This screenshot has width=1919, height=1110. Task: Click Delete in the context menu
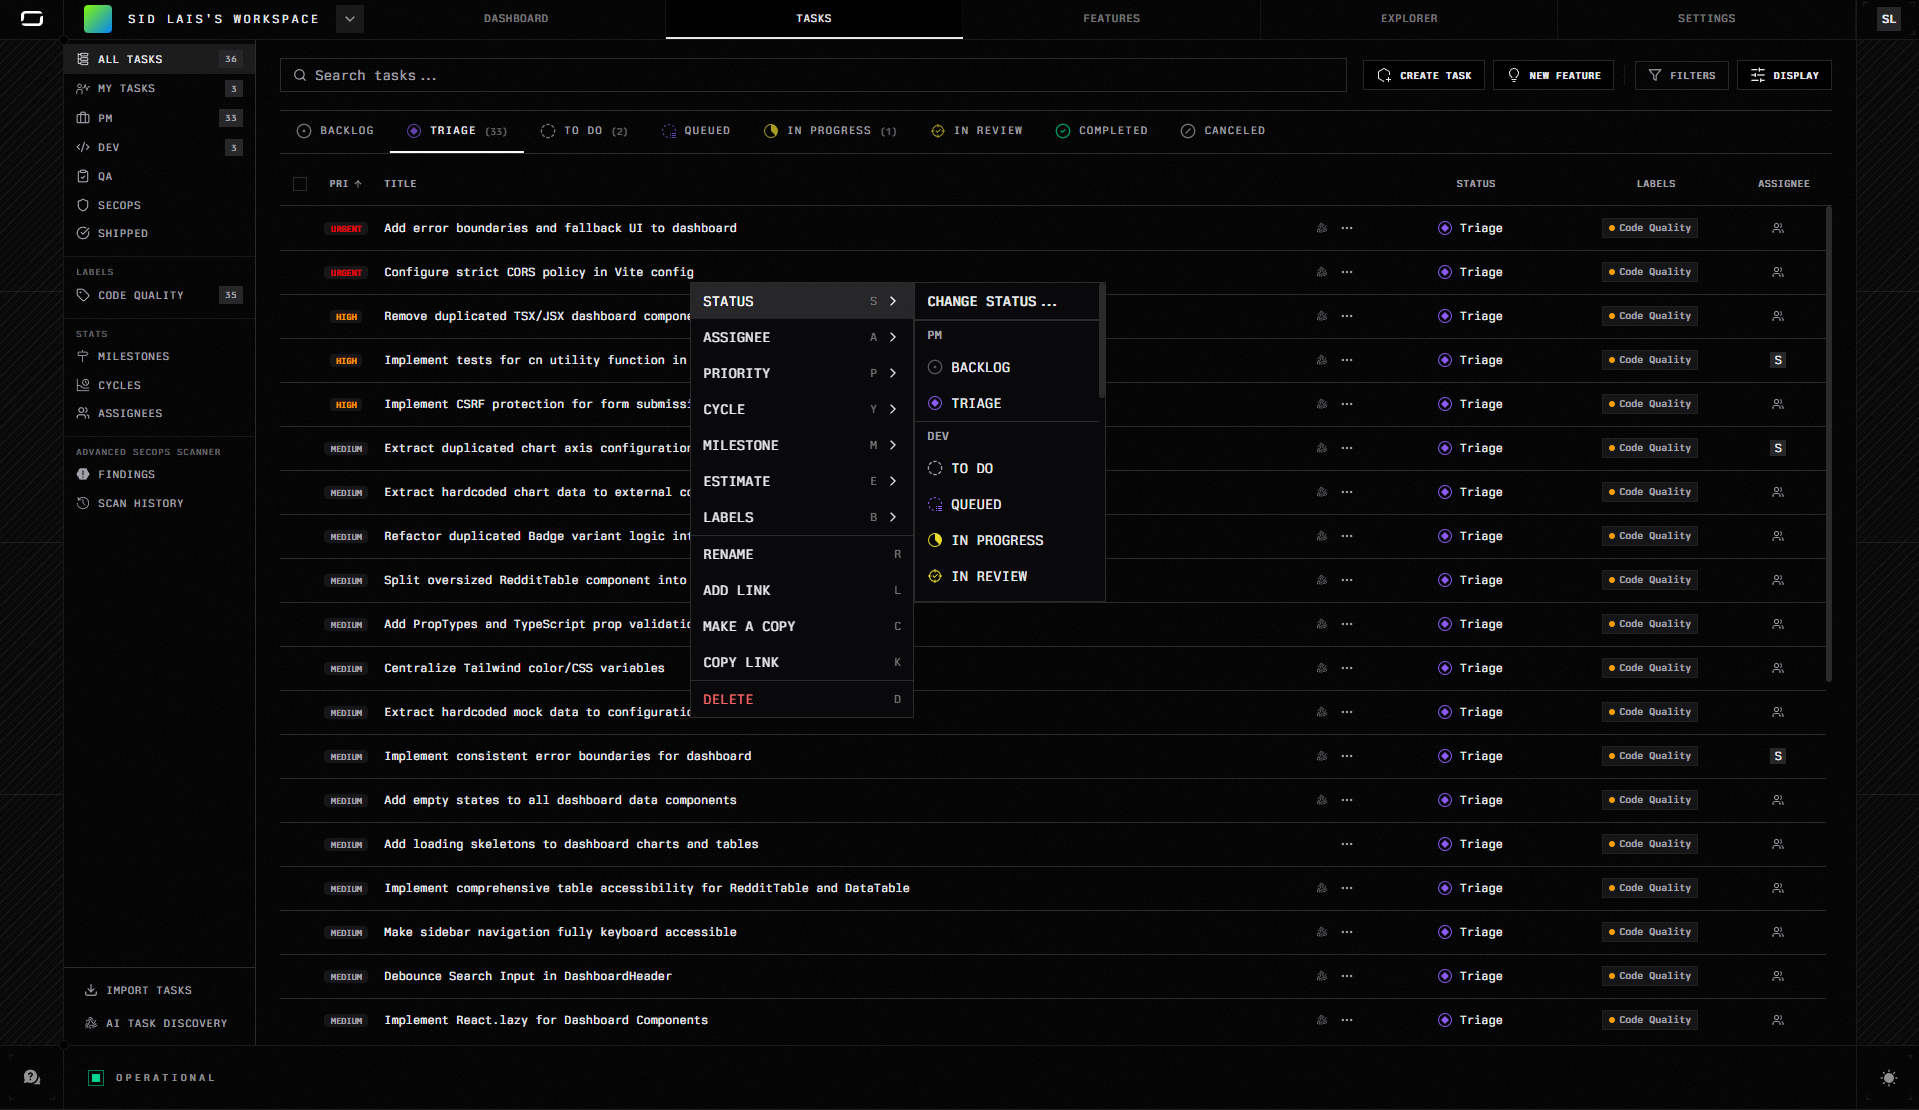tap(728, 699)
